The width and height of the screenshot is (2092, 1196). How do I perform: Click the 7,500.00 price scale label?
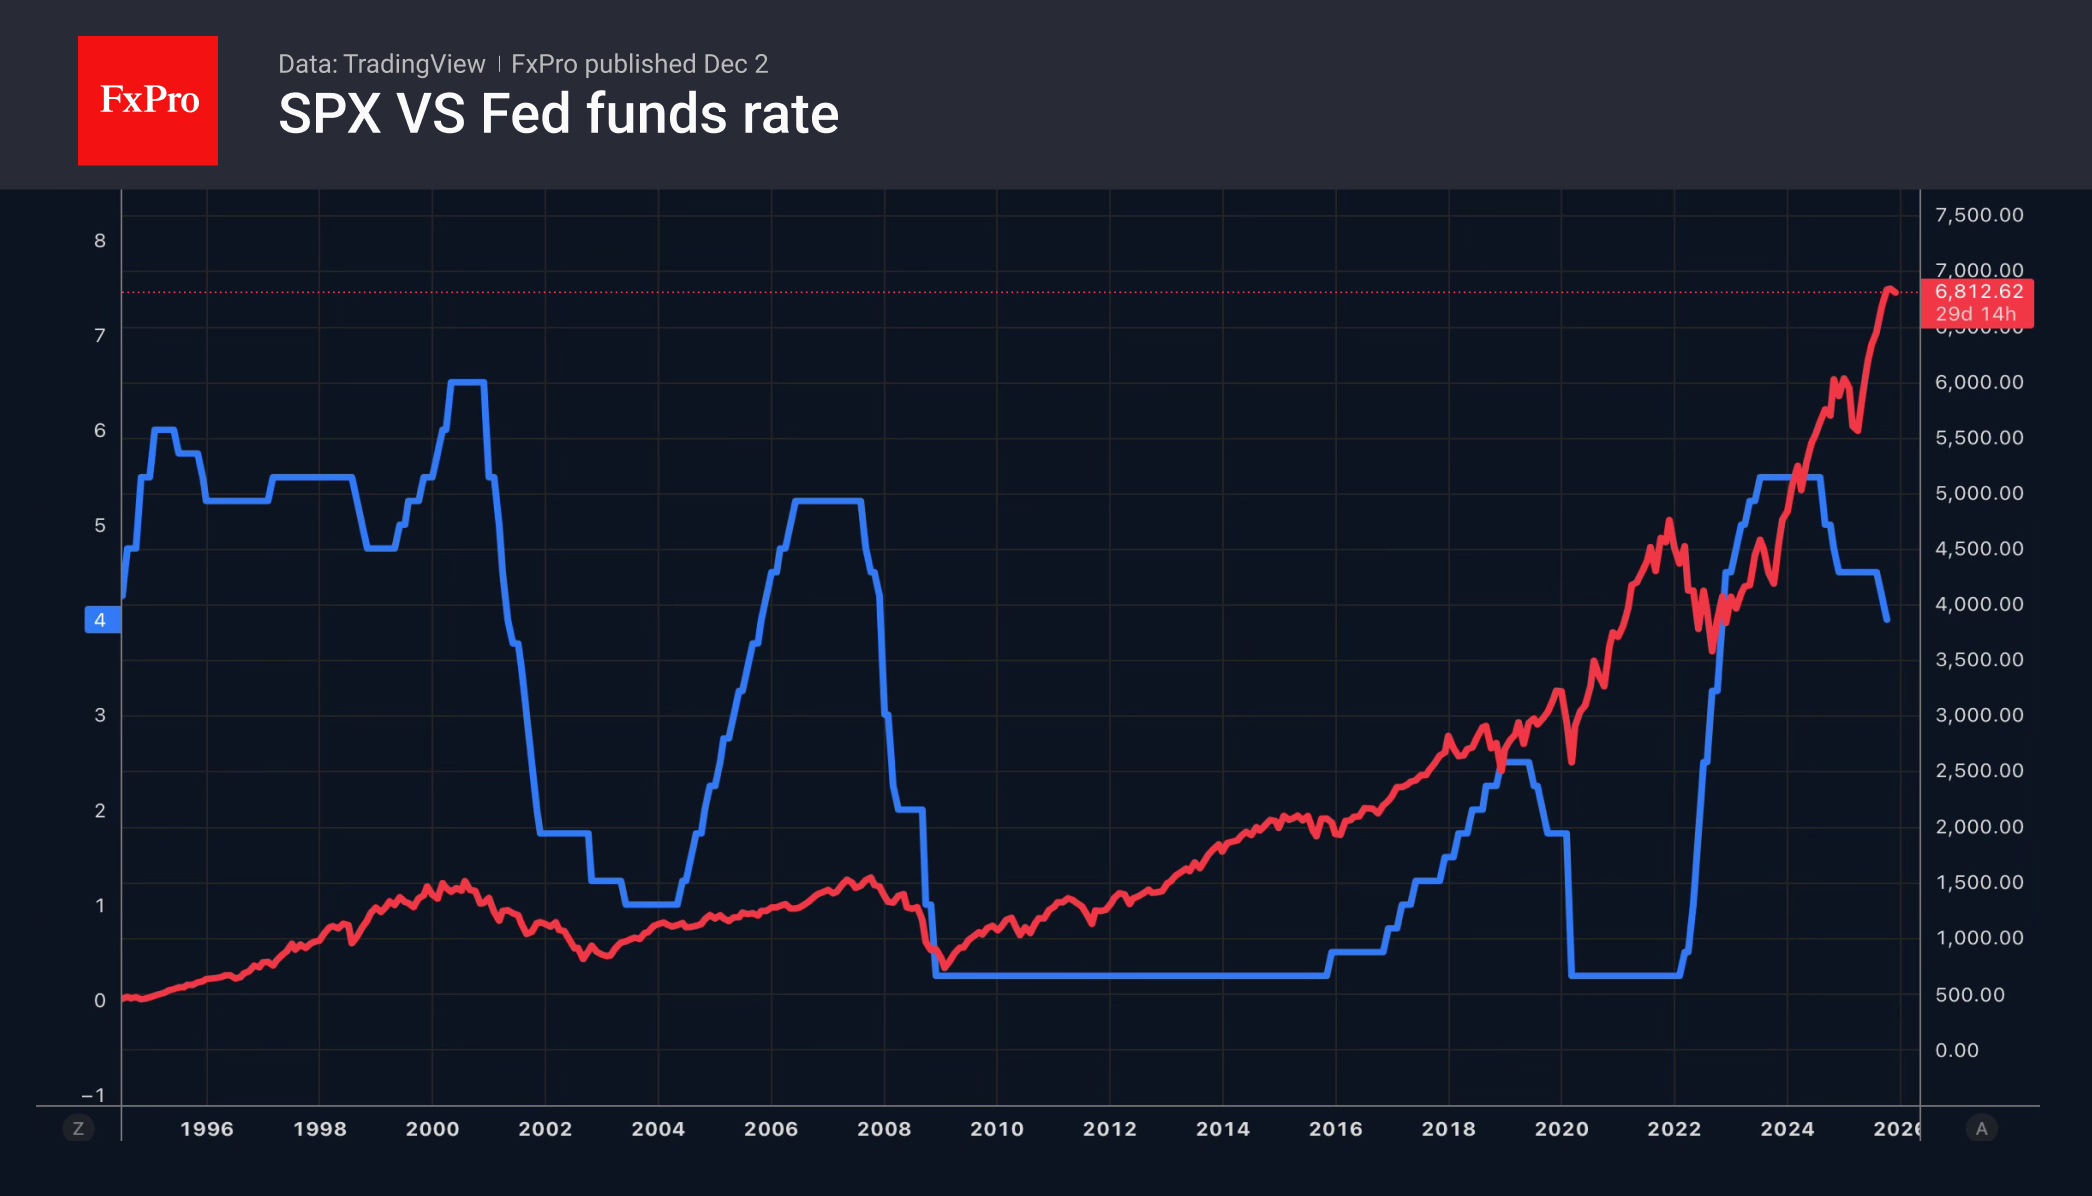coord(1979,215)
